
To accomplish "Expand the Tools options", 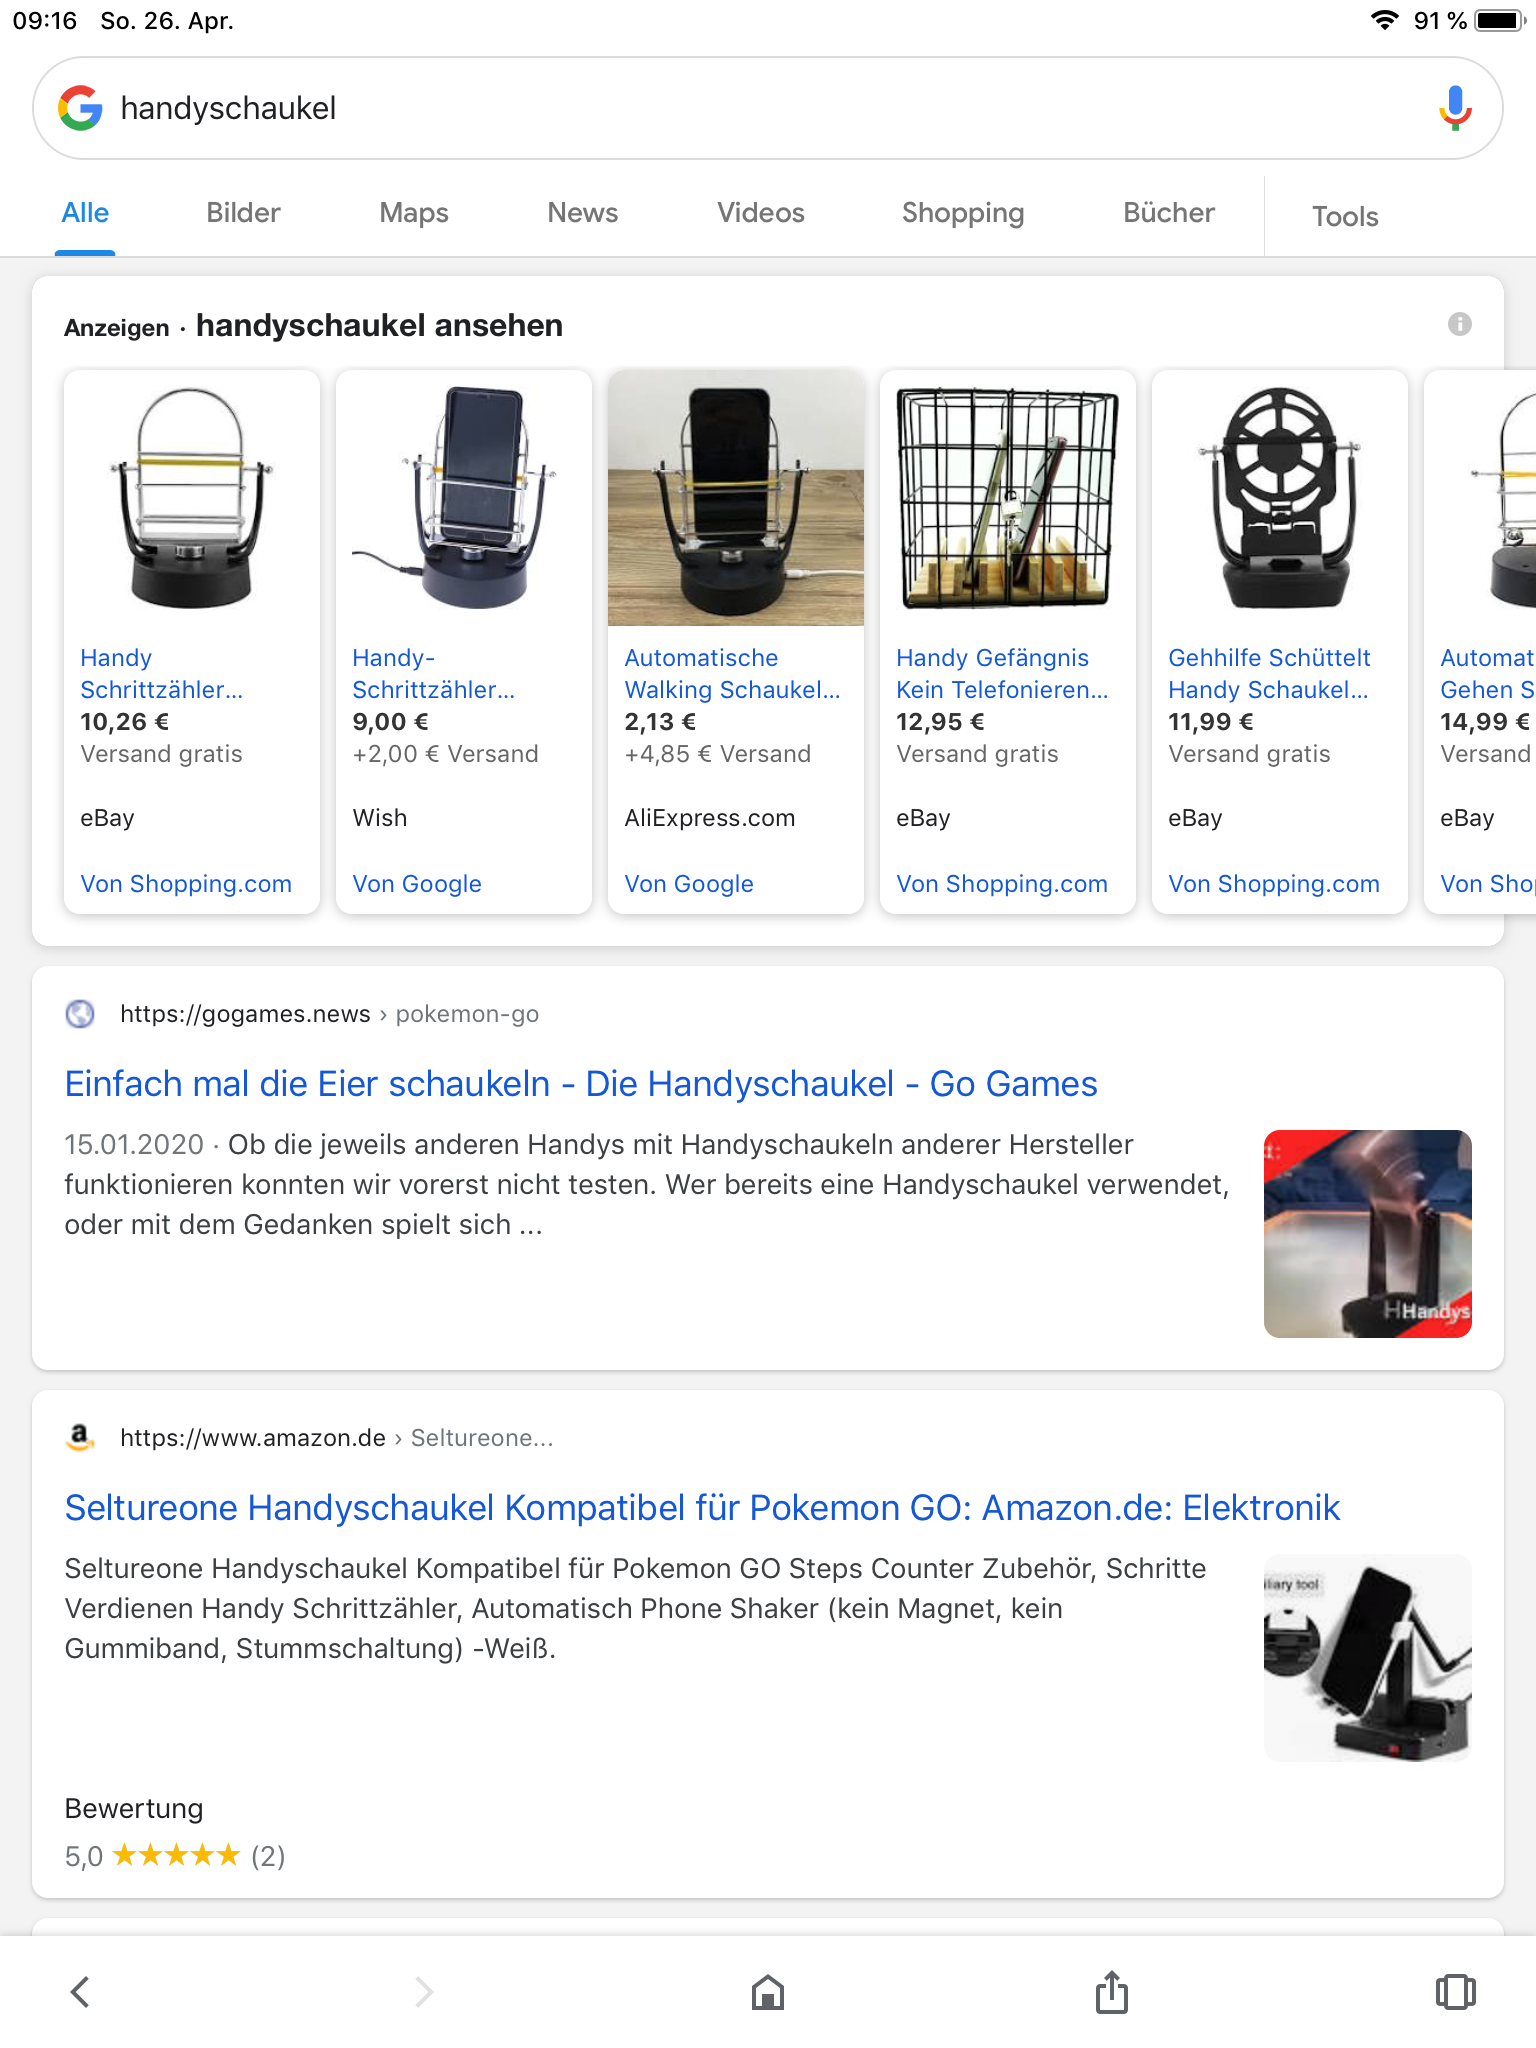I will coord(1345,217).
